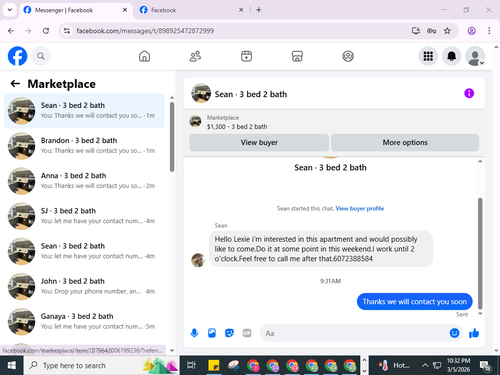This screenshot has height=375, width=500.
Task: Open the taskbar clock showing 10:32 PM
Action: (x=458, y=365)
